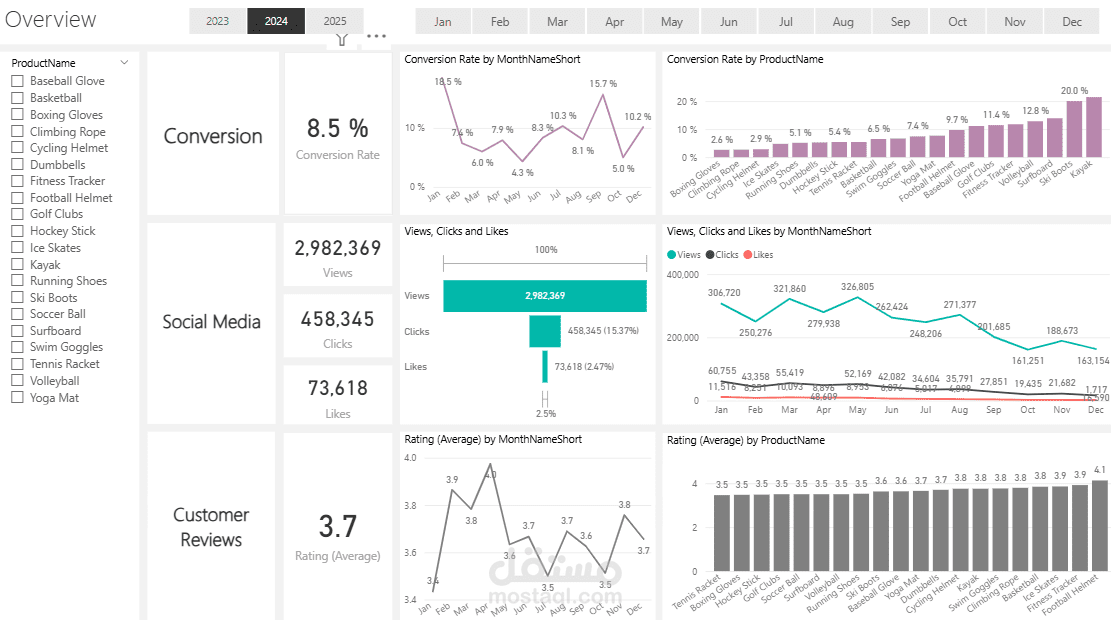Check the Surfboard checkbox

tap(18, 330)
